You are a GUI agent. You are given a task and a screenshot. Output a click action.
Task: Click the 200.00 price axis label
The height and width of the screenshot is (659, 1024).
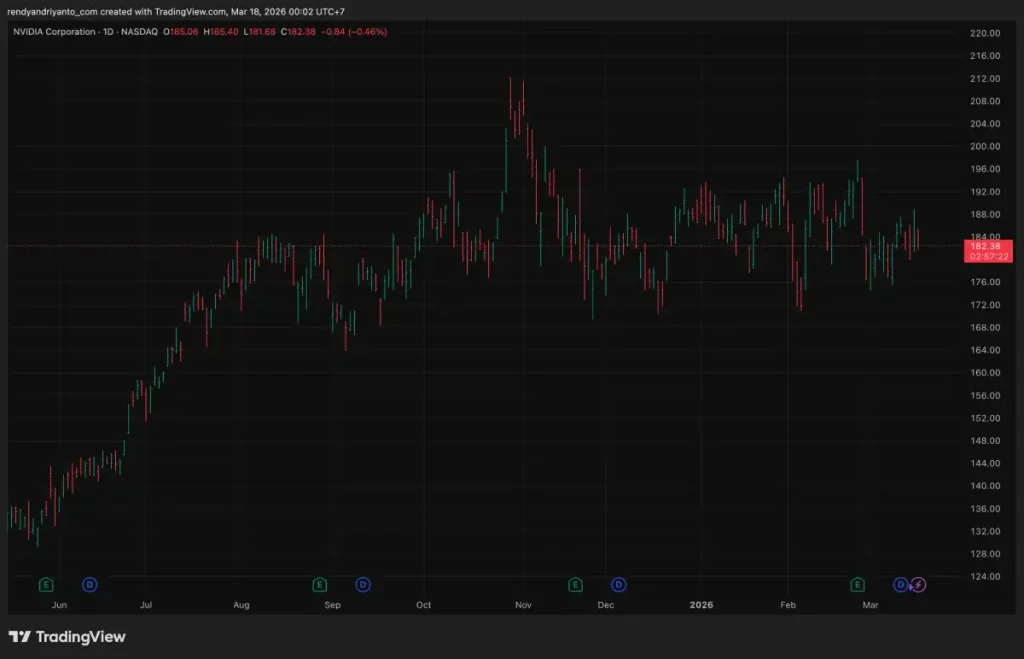pos(984,146)
